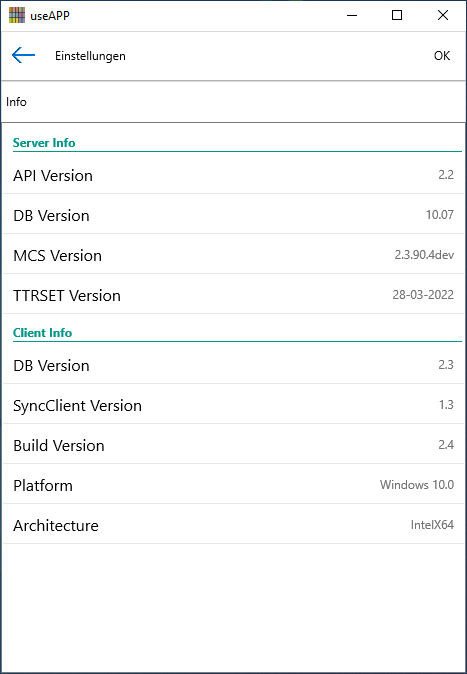467x674 pixels.
Task: Click the useAPP colorful app icon
Action: coord(17,15)
